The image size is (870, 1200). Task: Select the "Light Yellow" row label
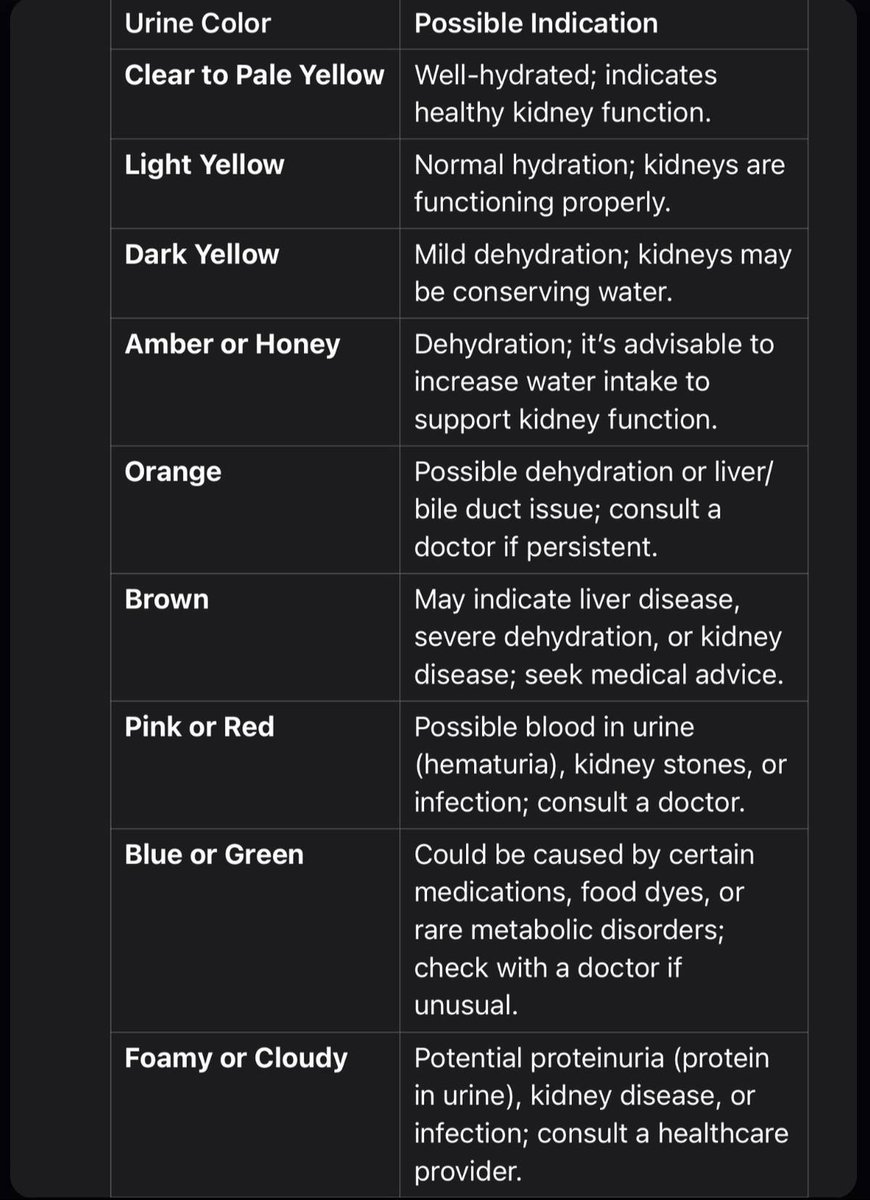click(204, 165)
